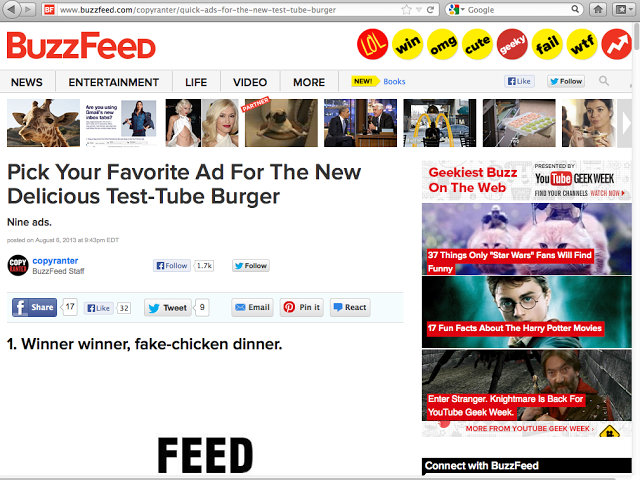This screenshot has height=480, width=640.
Task: Open the ENTERTAINMENT menu tab
Action: coord(113,82)
